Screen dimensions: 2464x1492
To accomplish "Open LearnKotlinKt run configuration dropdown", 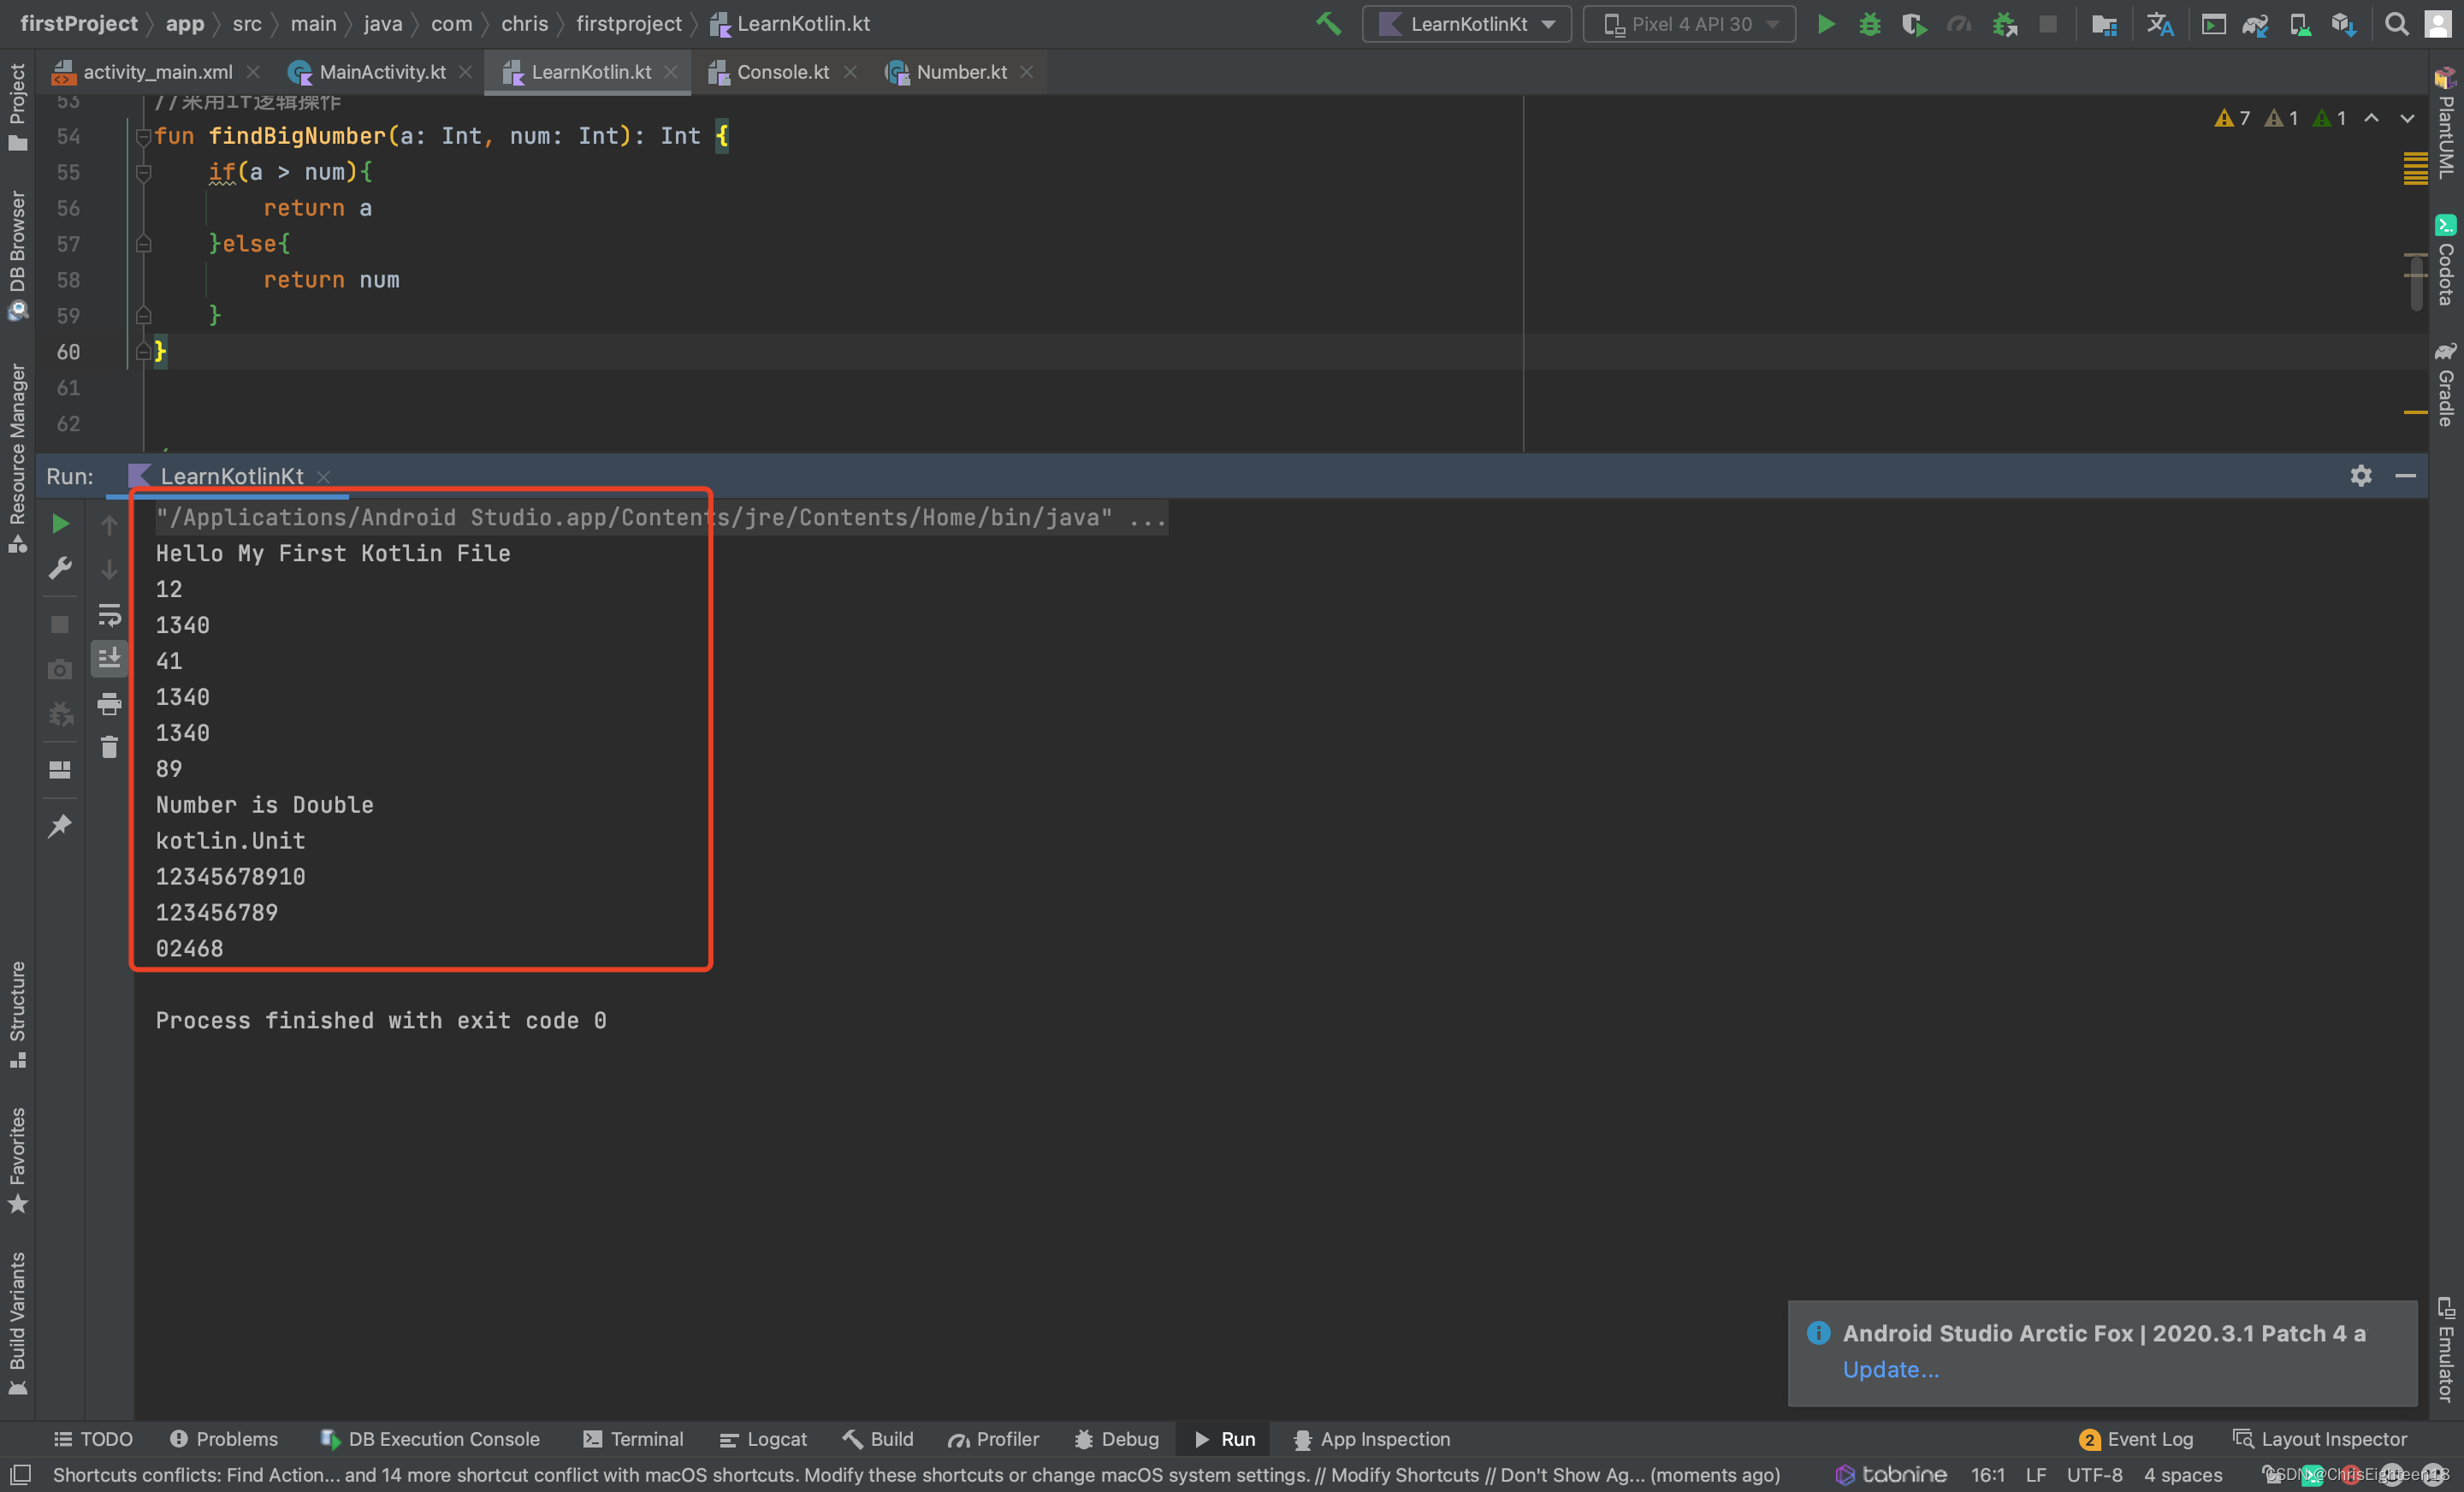I will pos(1466,24).
